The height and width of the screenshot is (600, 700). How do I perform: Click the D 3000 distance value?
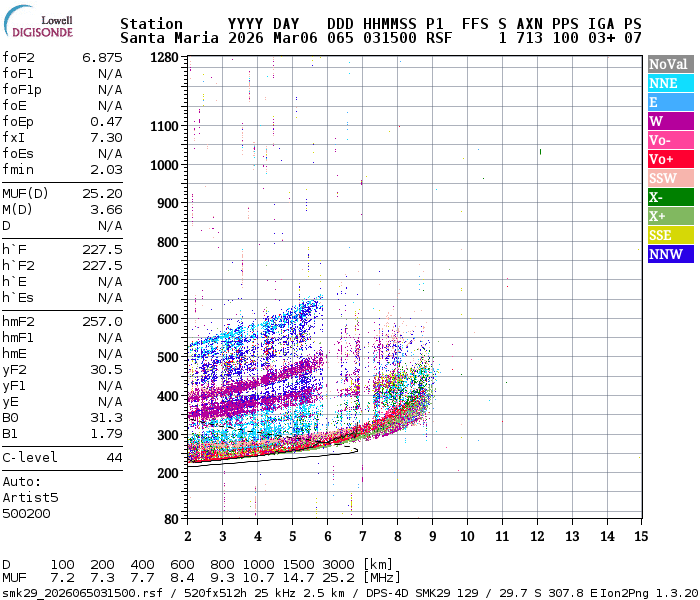(338, 564)
